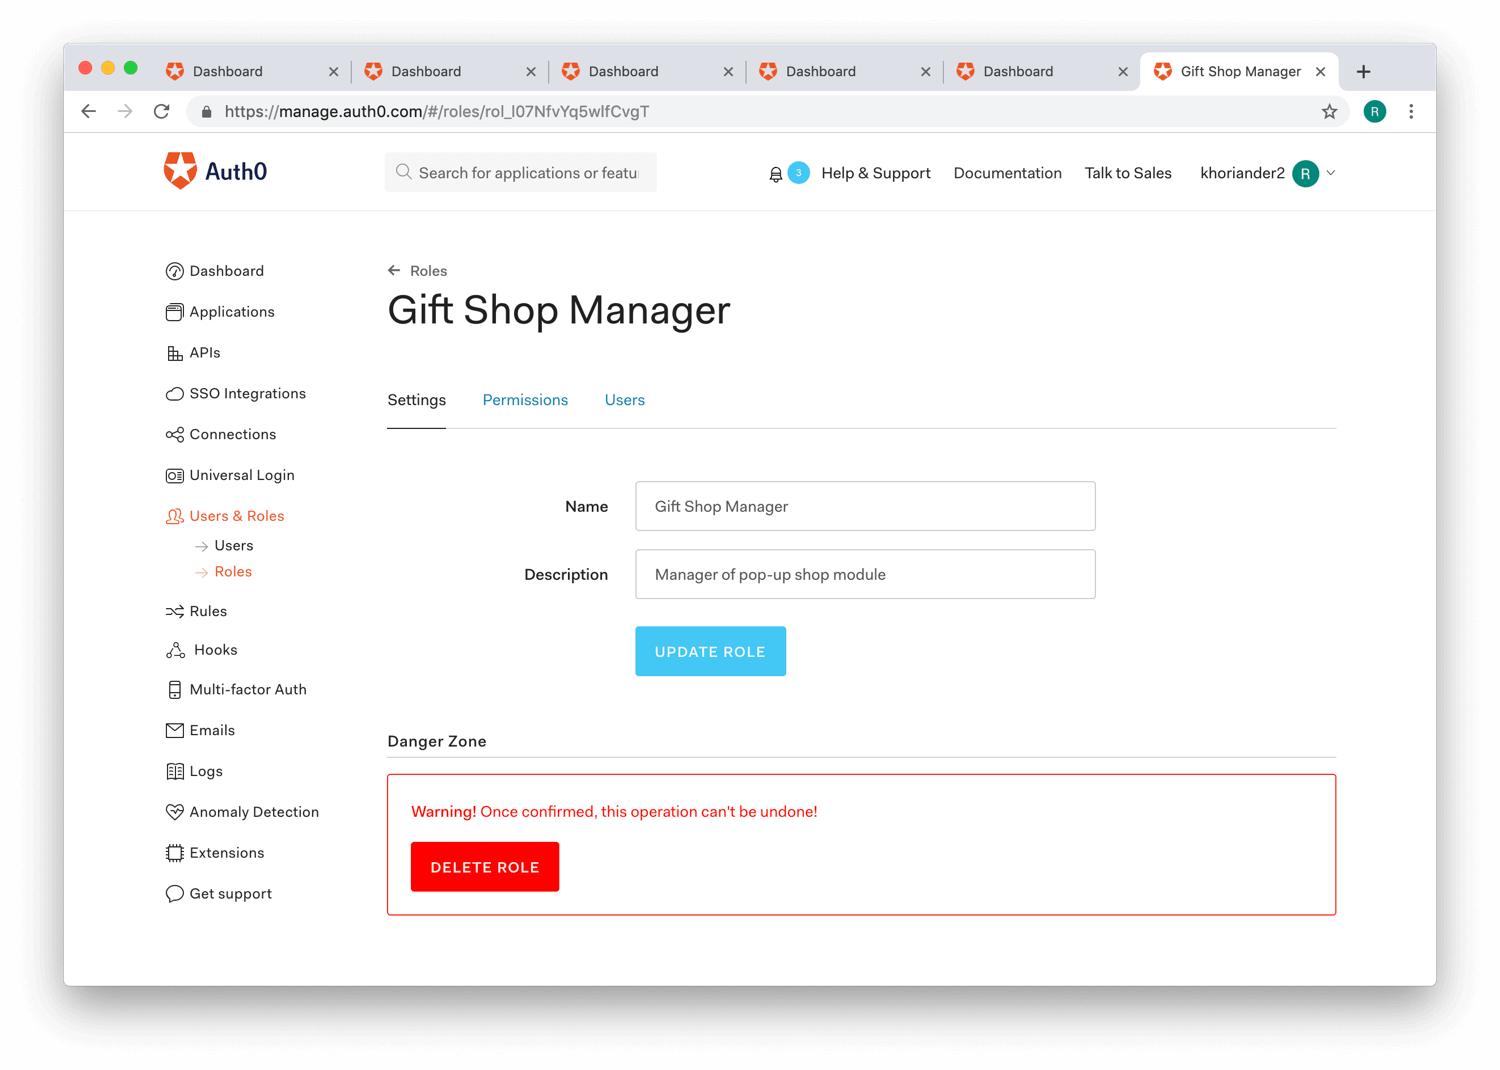This screenshot has width=1500, height=1070.
Task: Select the Settings tab
Action: pos(416,400)
